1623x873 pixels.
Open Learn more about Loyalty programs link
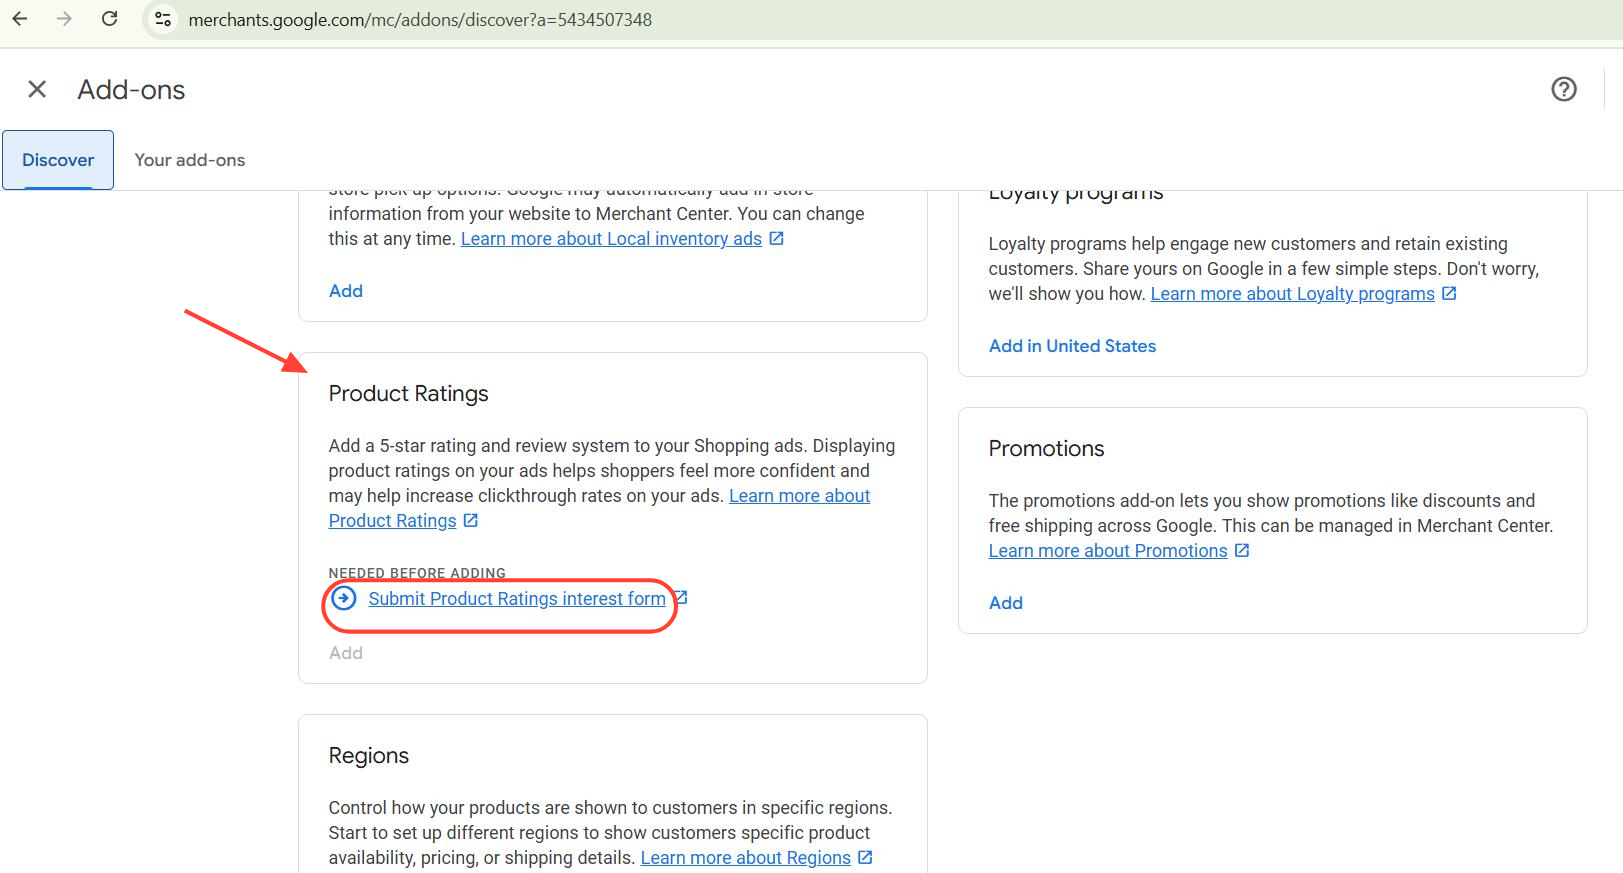click(x=1292, y=294)
